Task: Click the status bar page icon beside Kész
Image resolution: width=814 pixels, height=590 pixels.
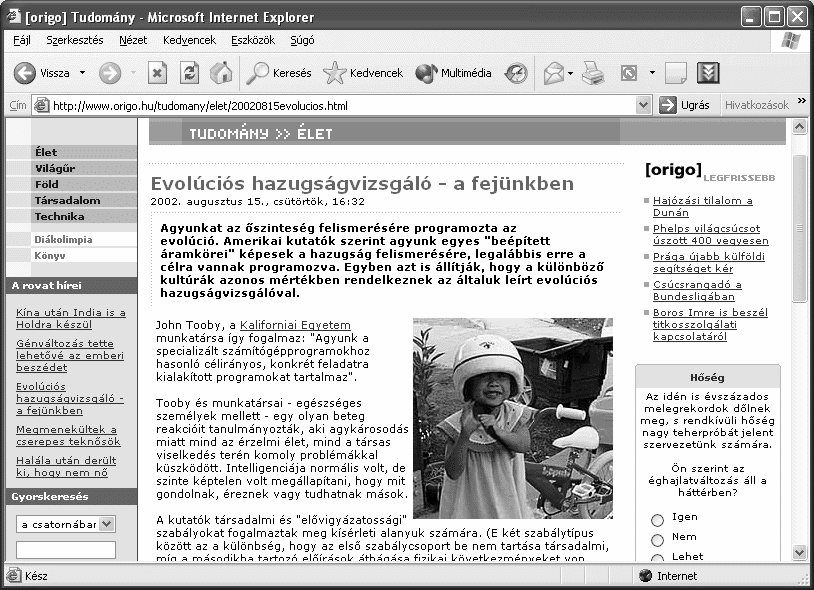Action: [13, 575]
